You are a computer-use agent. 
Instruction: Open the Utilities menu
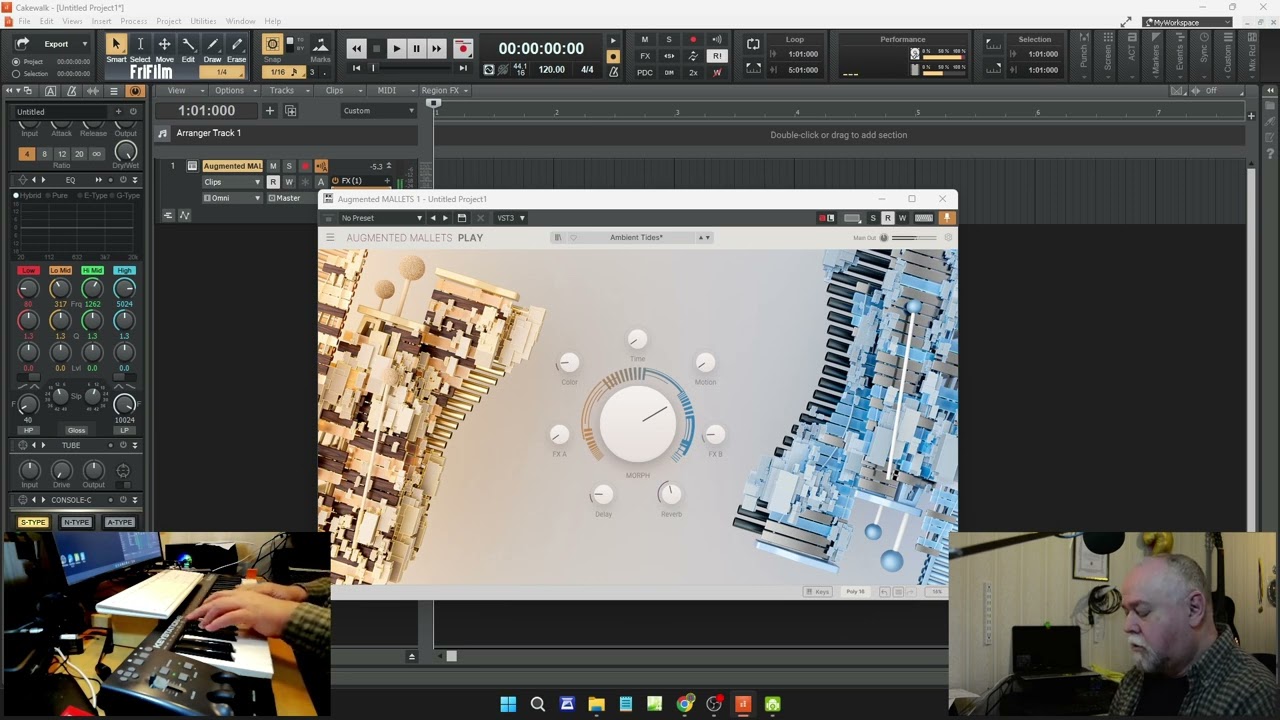[x=203, y=21]
